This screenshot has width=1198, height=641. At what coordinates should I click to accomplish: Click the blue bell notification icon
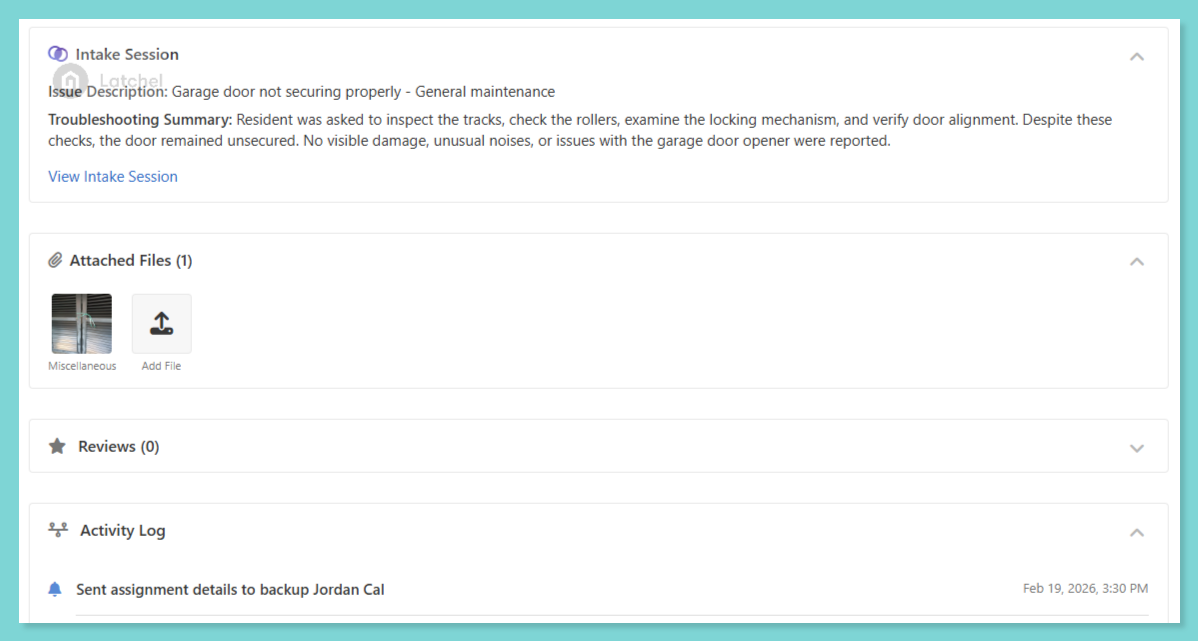click(x=55, y=589)
